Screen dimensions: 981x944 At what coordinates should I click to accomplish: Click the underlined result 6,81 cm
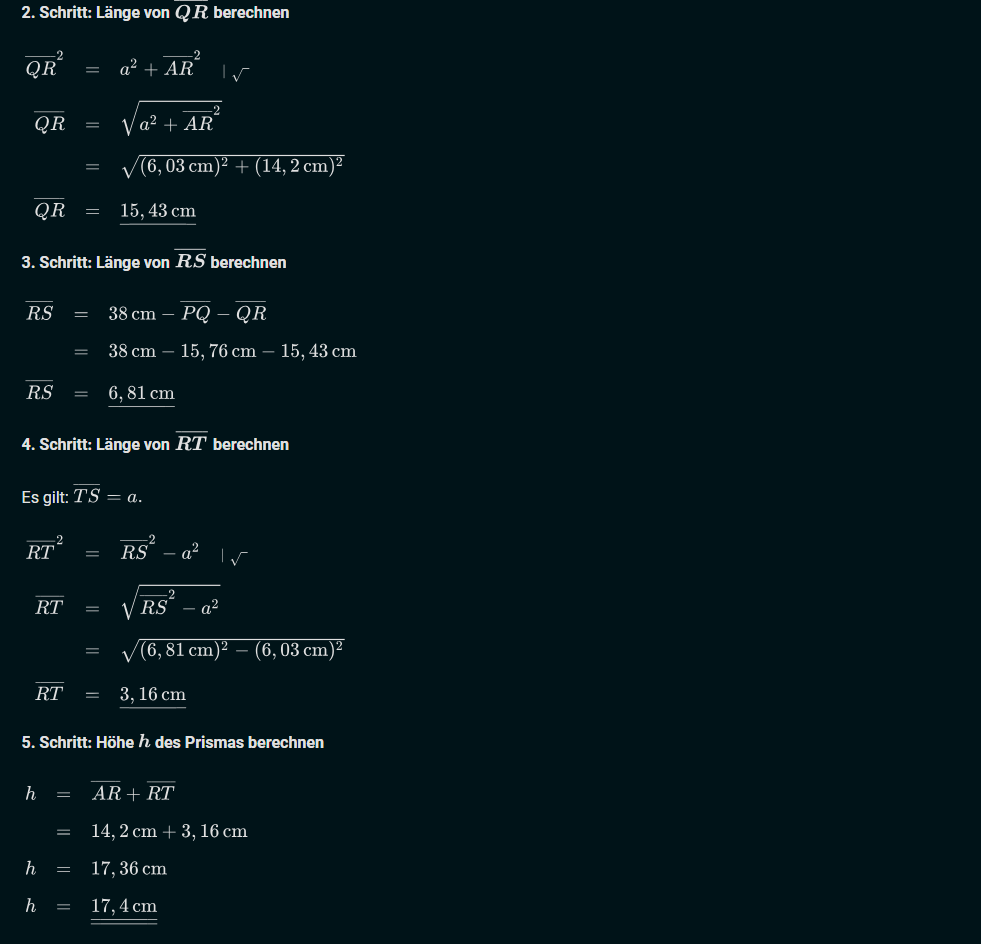point(141,393)
